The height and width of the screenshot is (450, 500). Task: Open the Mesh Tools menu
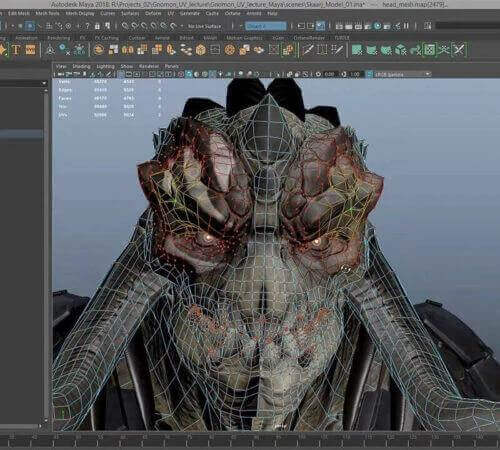pos(47,14)
